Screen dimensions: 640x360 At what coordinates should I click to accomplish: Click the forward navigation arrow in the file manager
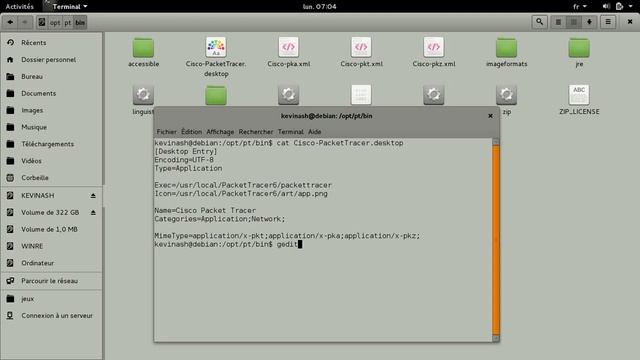click(x=25, y=22)
